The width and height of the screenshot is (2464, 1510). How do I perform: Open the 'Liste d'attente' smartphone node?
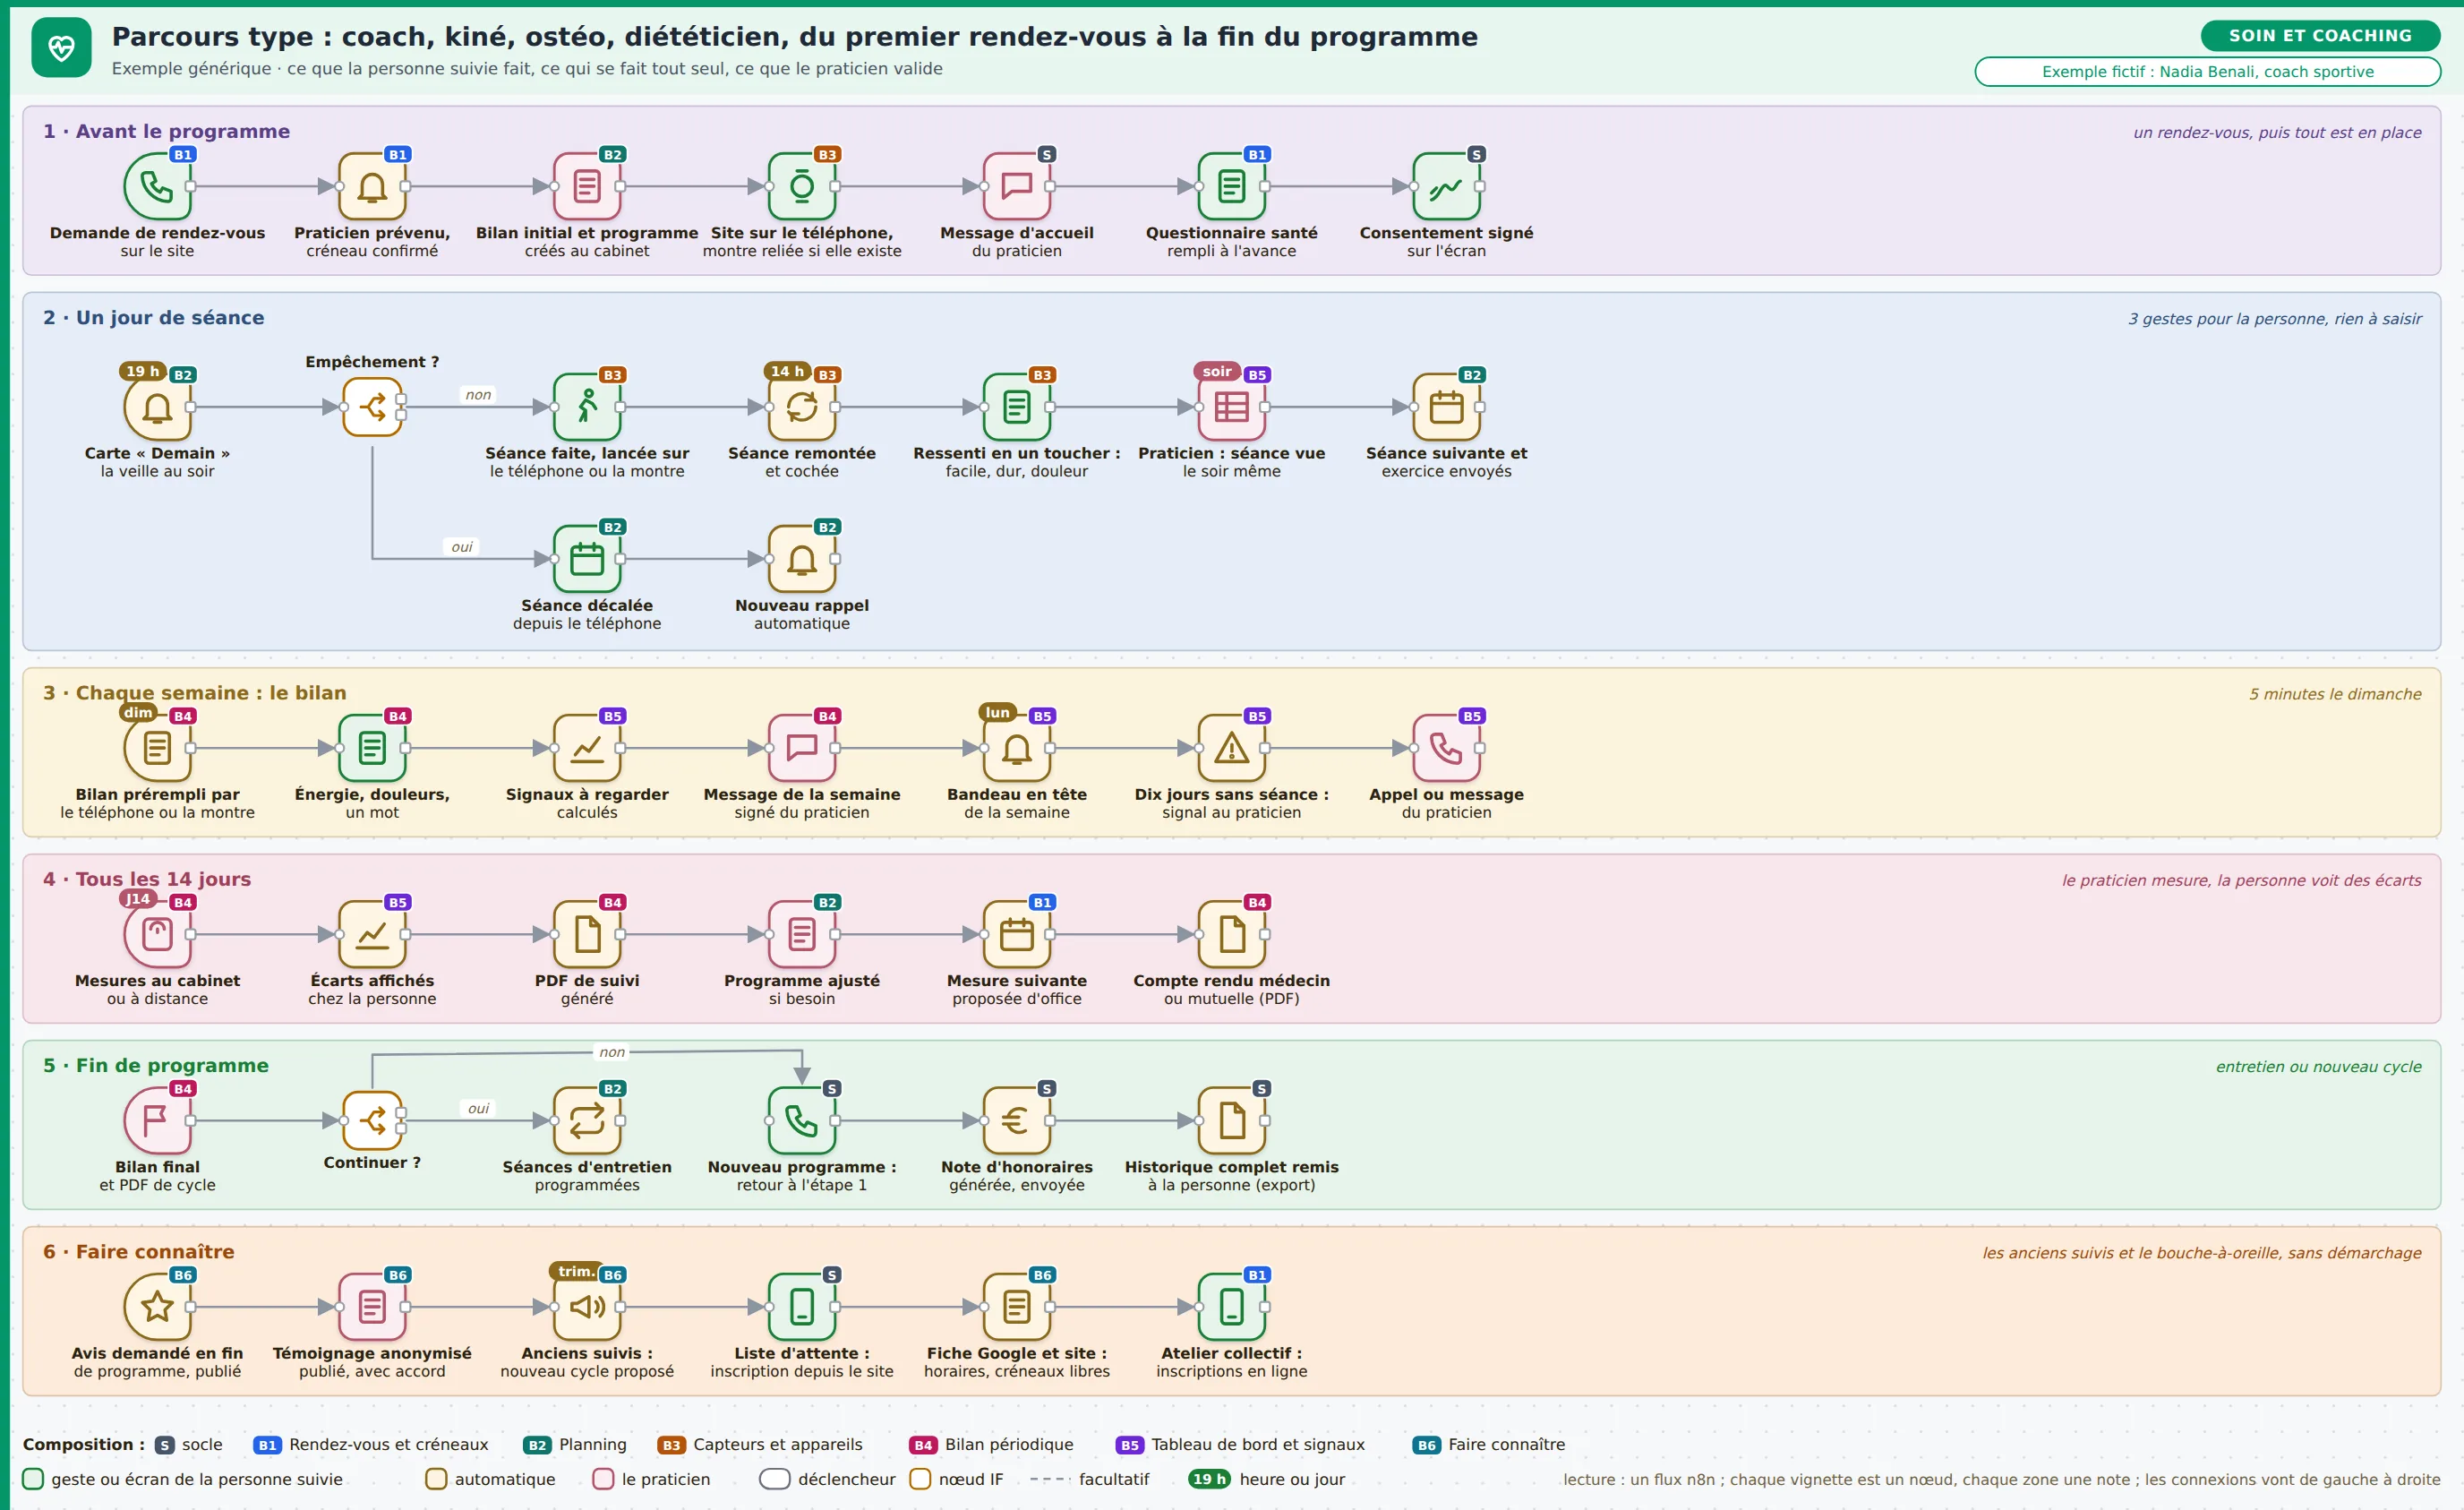[x=802, y=1307]
